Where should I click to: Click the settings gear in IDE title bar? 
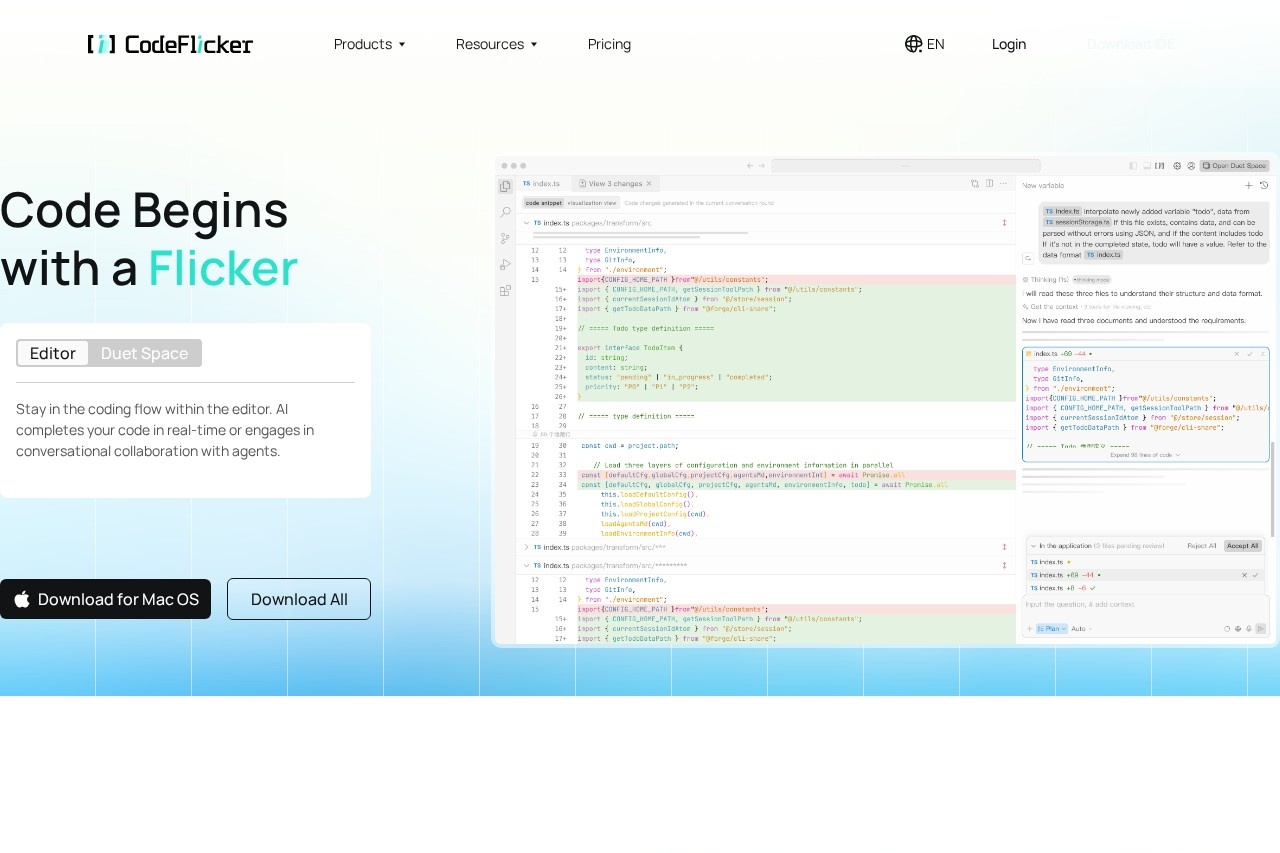(x=1177, y=166)
